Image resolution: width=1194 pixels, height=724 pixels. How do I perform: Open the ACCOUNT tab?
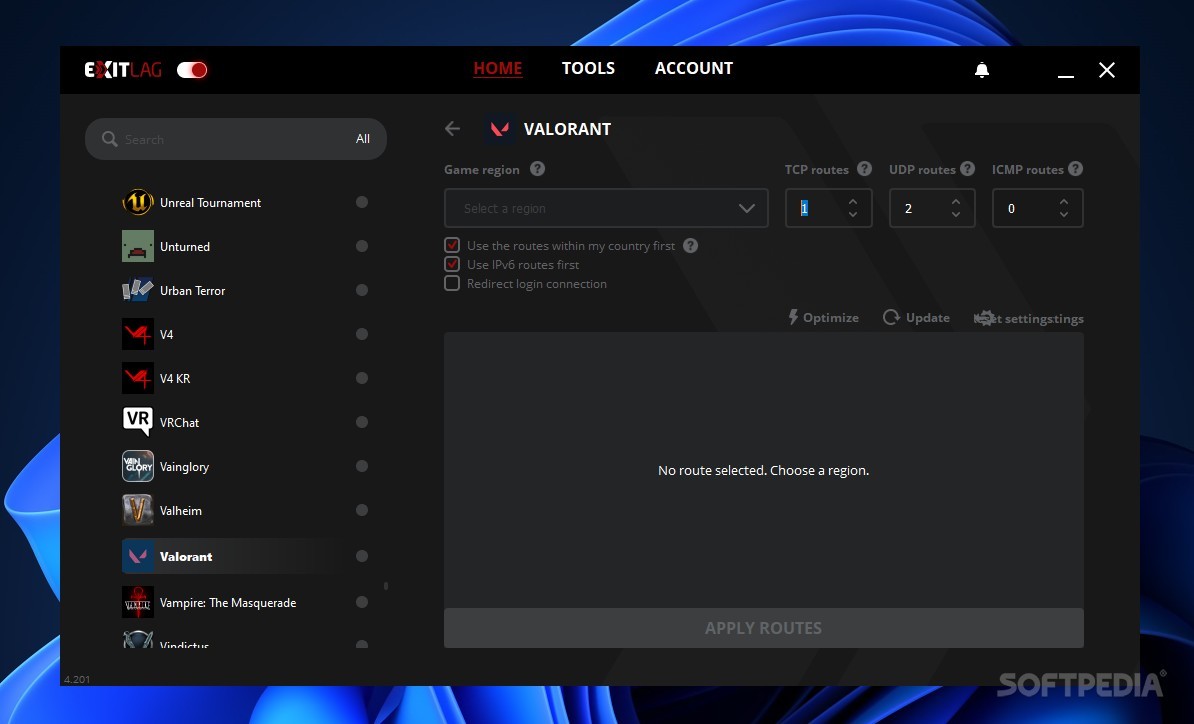point(694,69)
